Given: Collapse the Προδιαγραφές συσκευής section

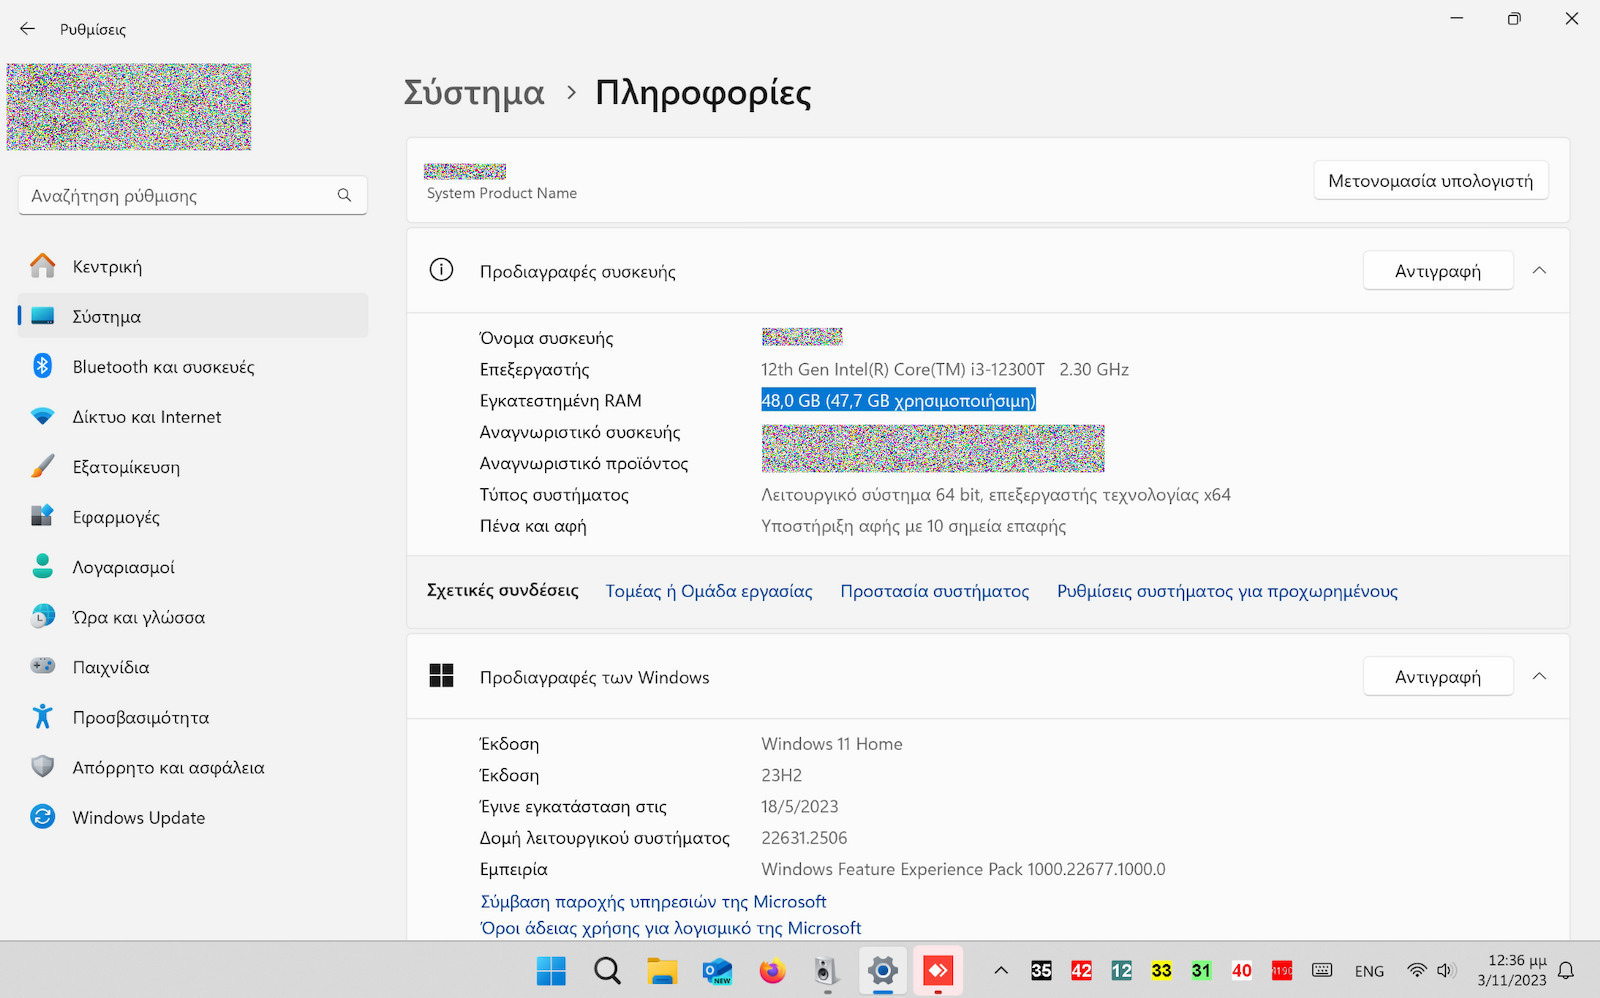Looking at the screenshot, I should point(1539,271).
